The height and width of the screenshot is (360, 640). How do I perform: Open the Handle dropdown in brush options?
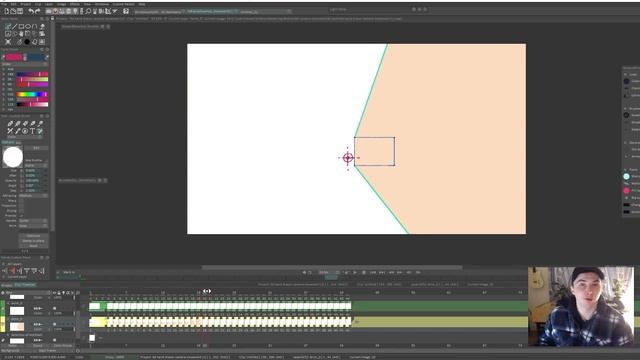pyautogui.click(x=33, y=221)
